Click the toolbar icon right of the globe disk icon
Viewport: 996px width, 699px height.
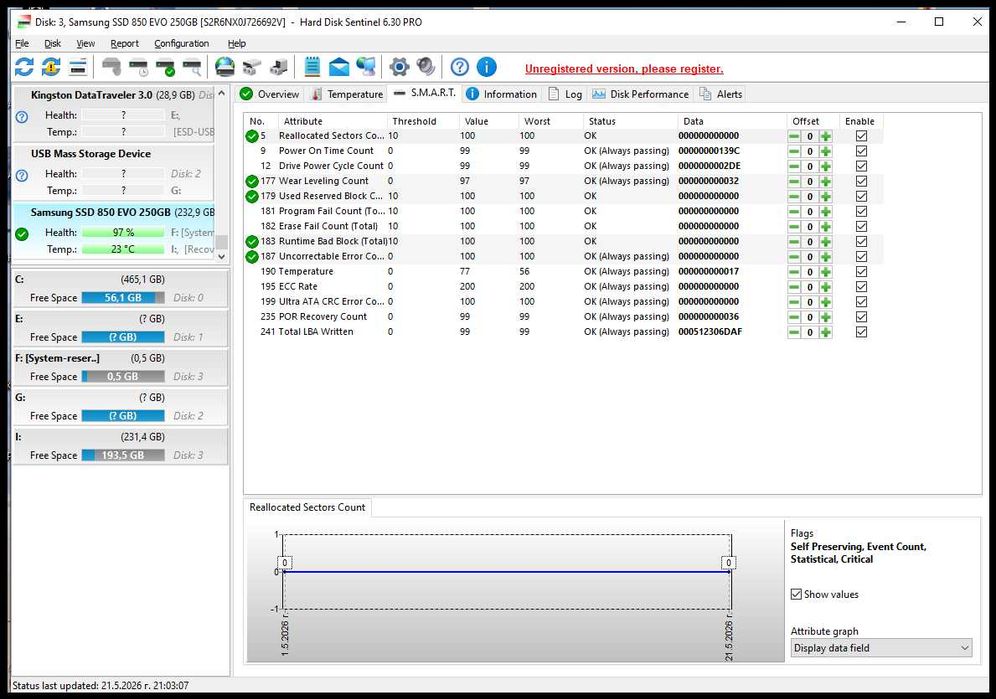pos(252,67)
